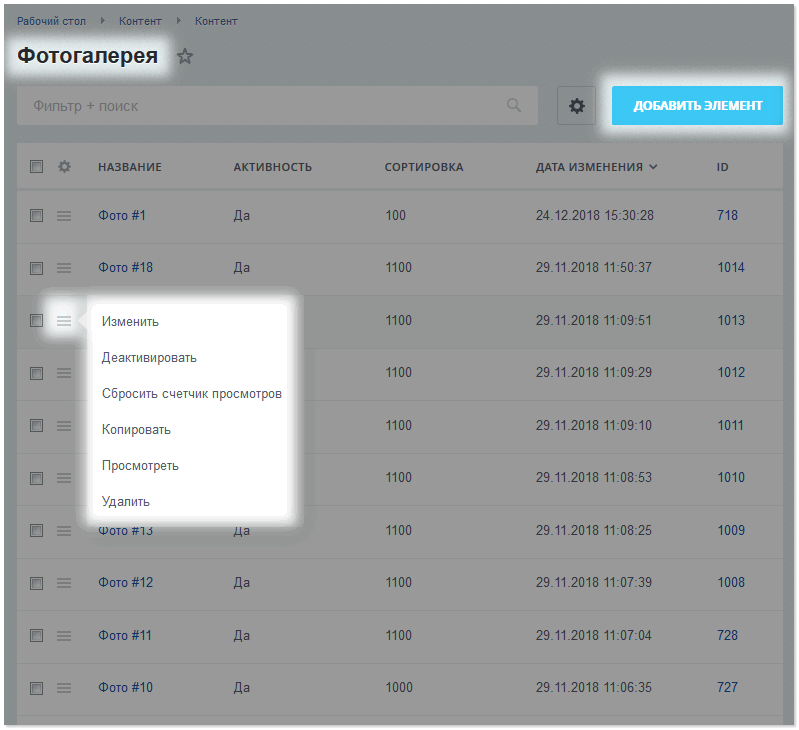Open actions menu icon for Фото #18
The height and width of the screenshot is (730, 799).
64,268
